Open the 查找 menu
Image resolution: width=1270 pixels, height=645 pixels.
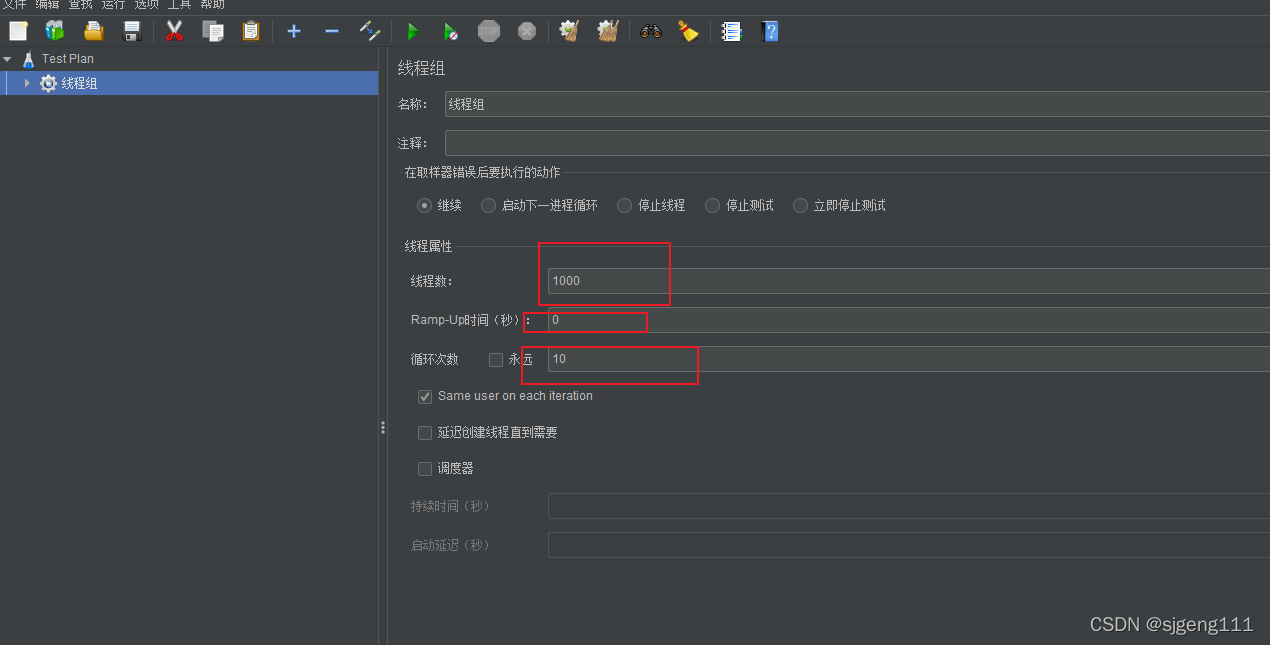coord(80,4)
